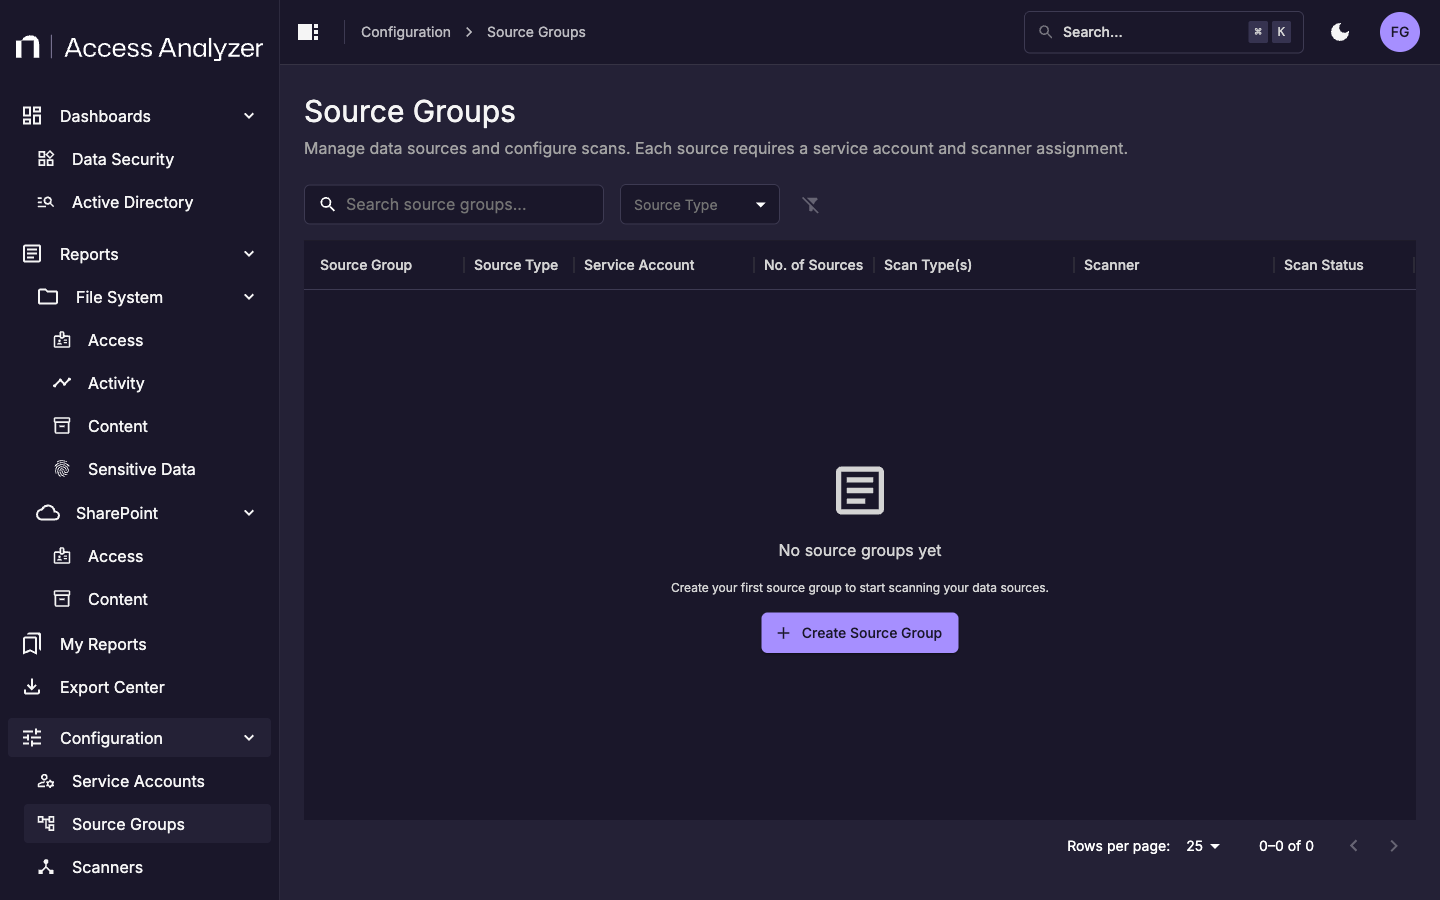The image size is (1440, 900).
Task: Collapse the File System section
Action: pos(248,297)
